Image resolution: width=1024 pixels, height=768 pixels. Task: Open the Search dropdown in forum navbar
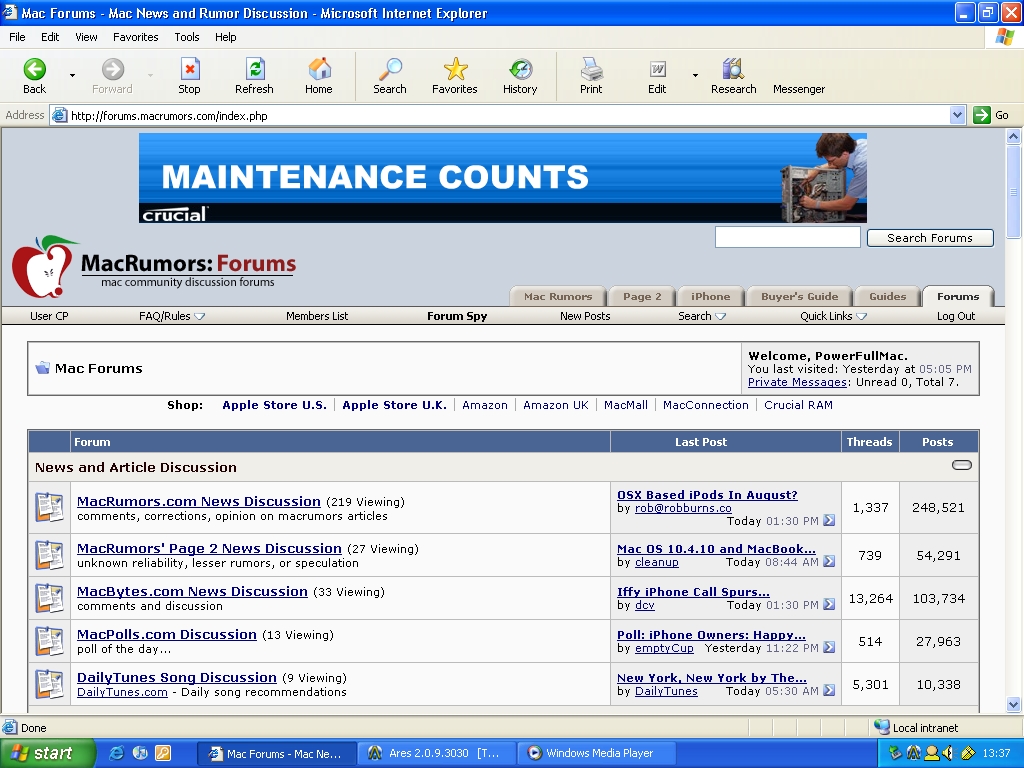(702, 316)
